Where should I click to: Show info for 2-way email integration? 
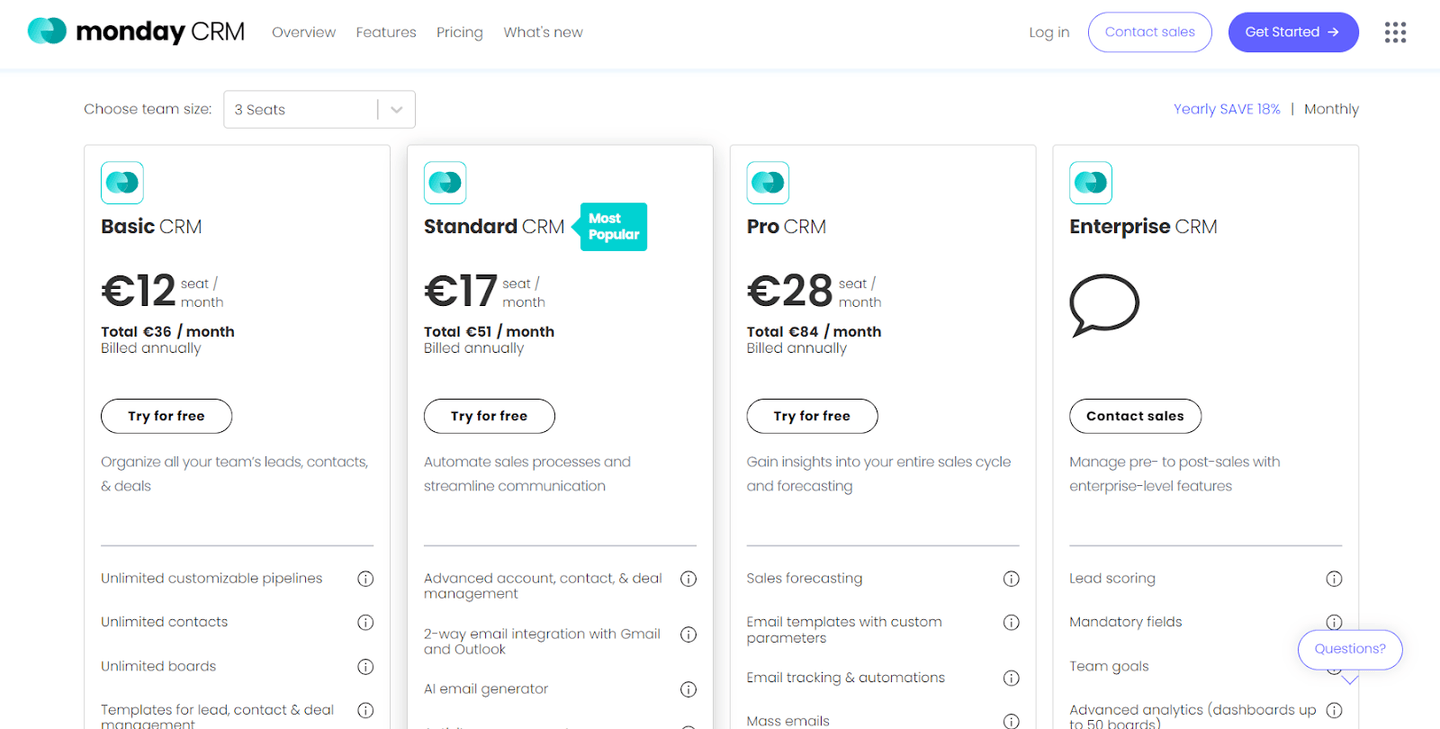click(x=689, y=634)
